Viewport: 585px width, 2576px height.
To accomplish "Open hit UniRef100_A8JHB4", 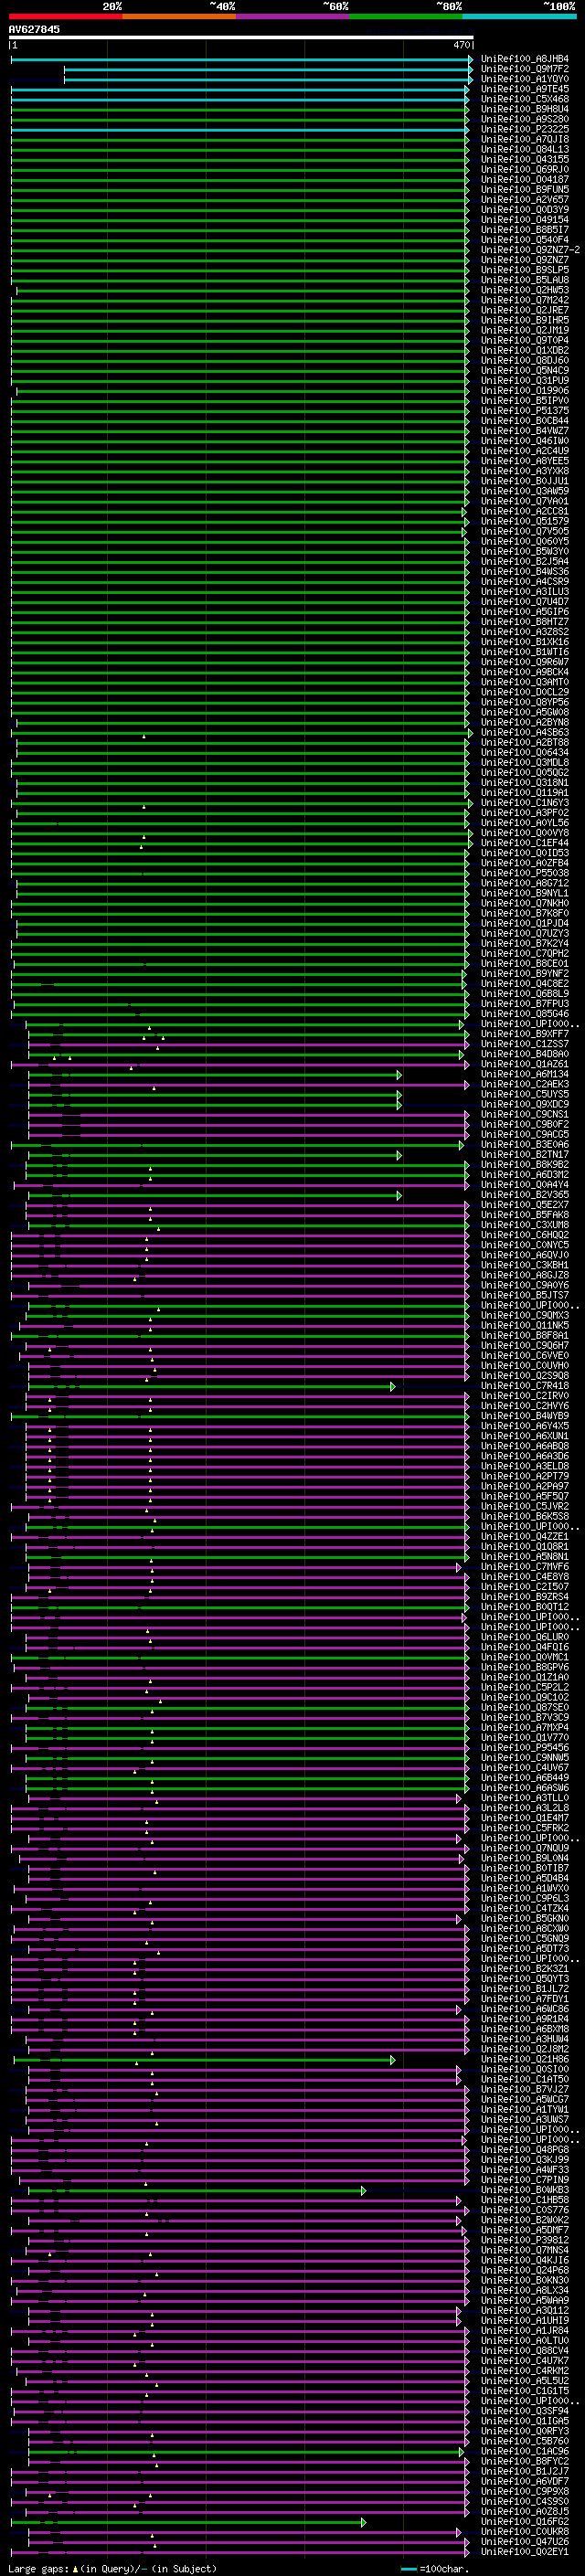I will pyautogui.click(x=524, y=59).
